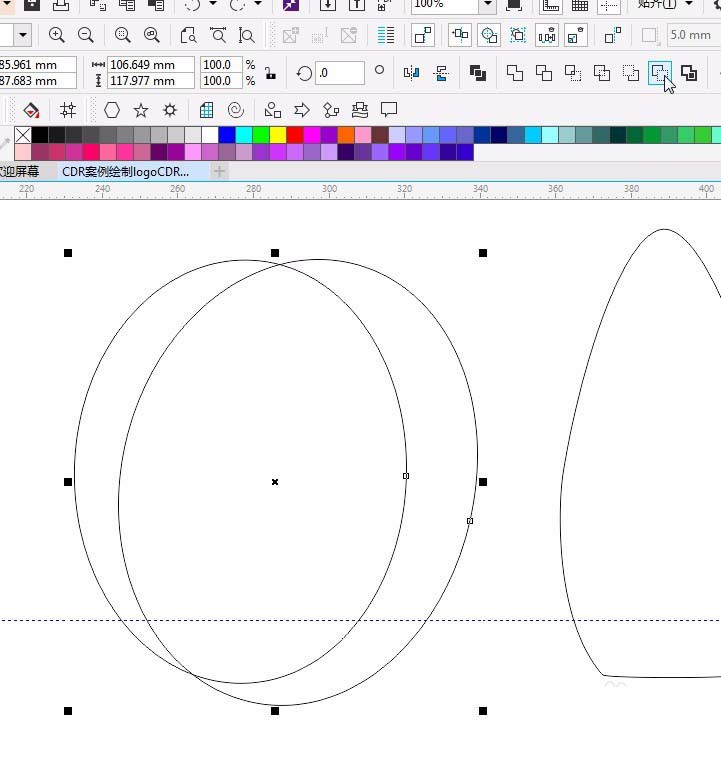This screenshot has height=759, width=721.
Task: Click the no-fill X color swatch
Action: [x=22, y=135]
